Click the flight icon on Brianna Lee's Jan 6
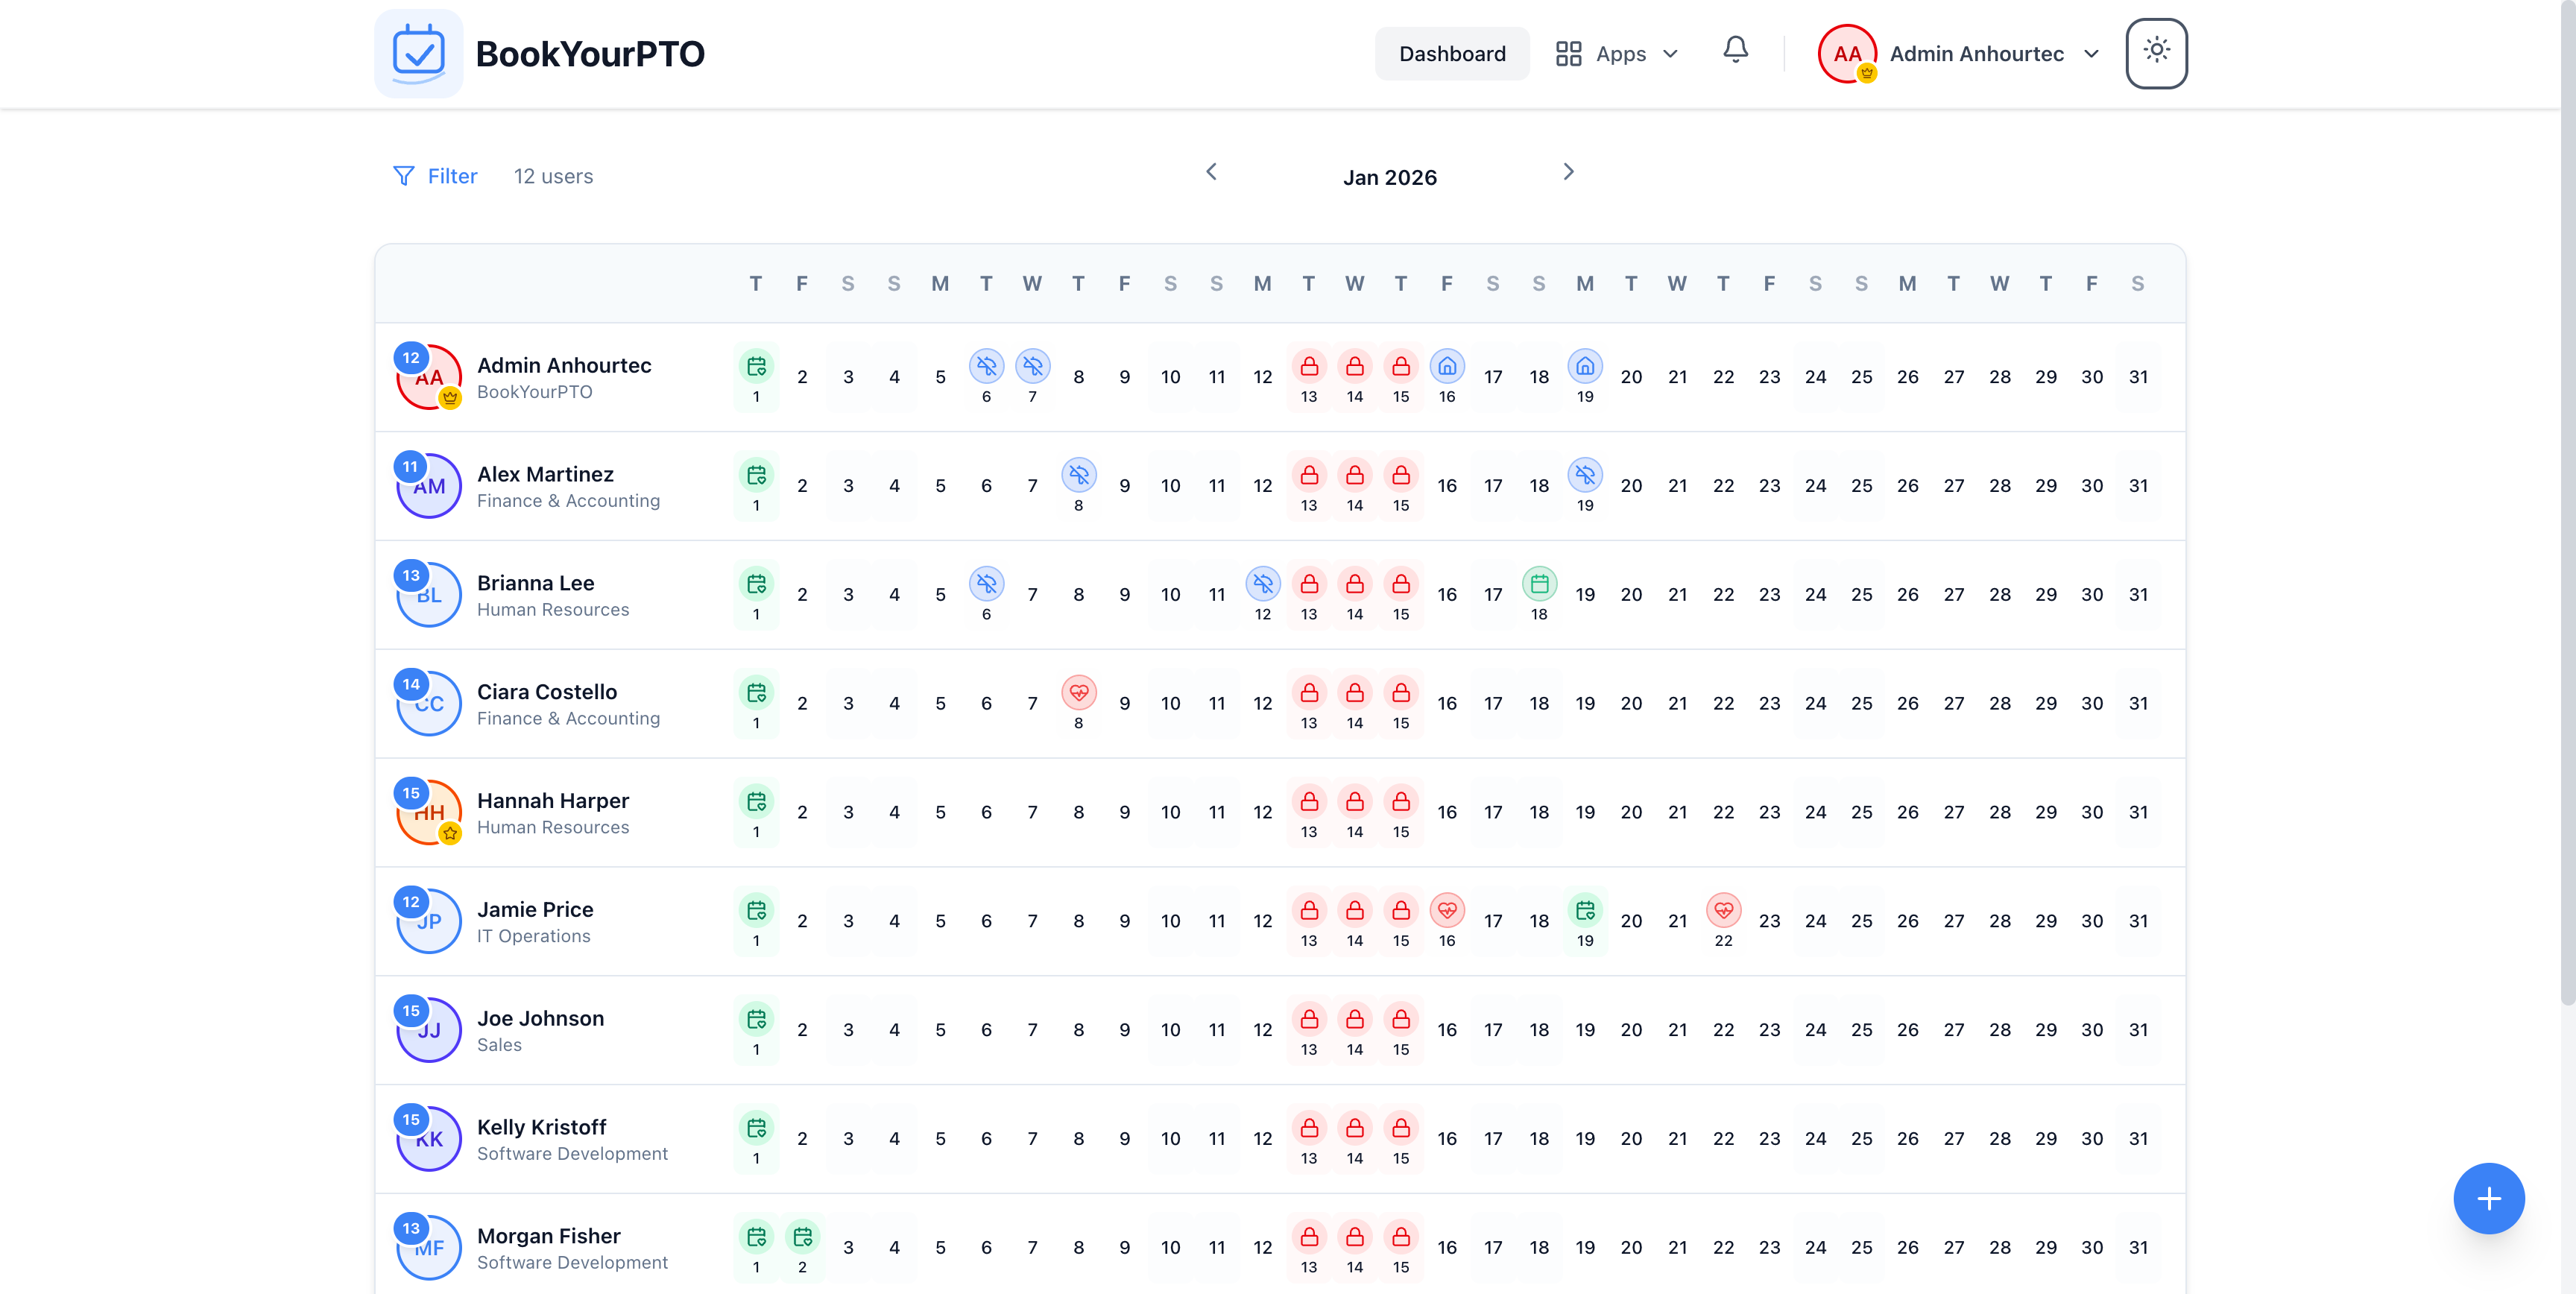 pos(986,584)
